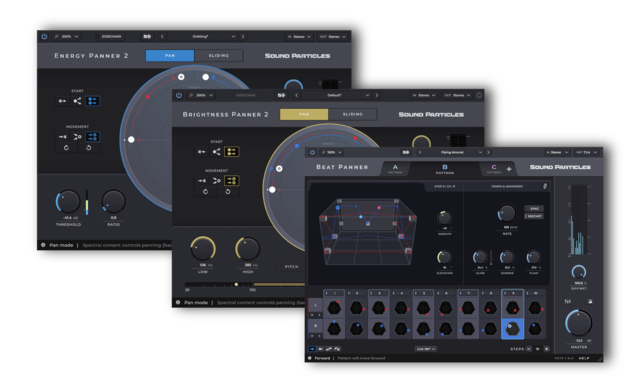Image resolution: width=640 pixels, height=377 pixels.
Task: Select third Start mode icon in Brightness Panner
Action: point(231,152)
